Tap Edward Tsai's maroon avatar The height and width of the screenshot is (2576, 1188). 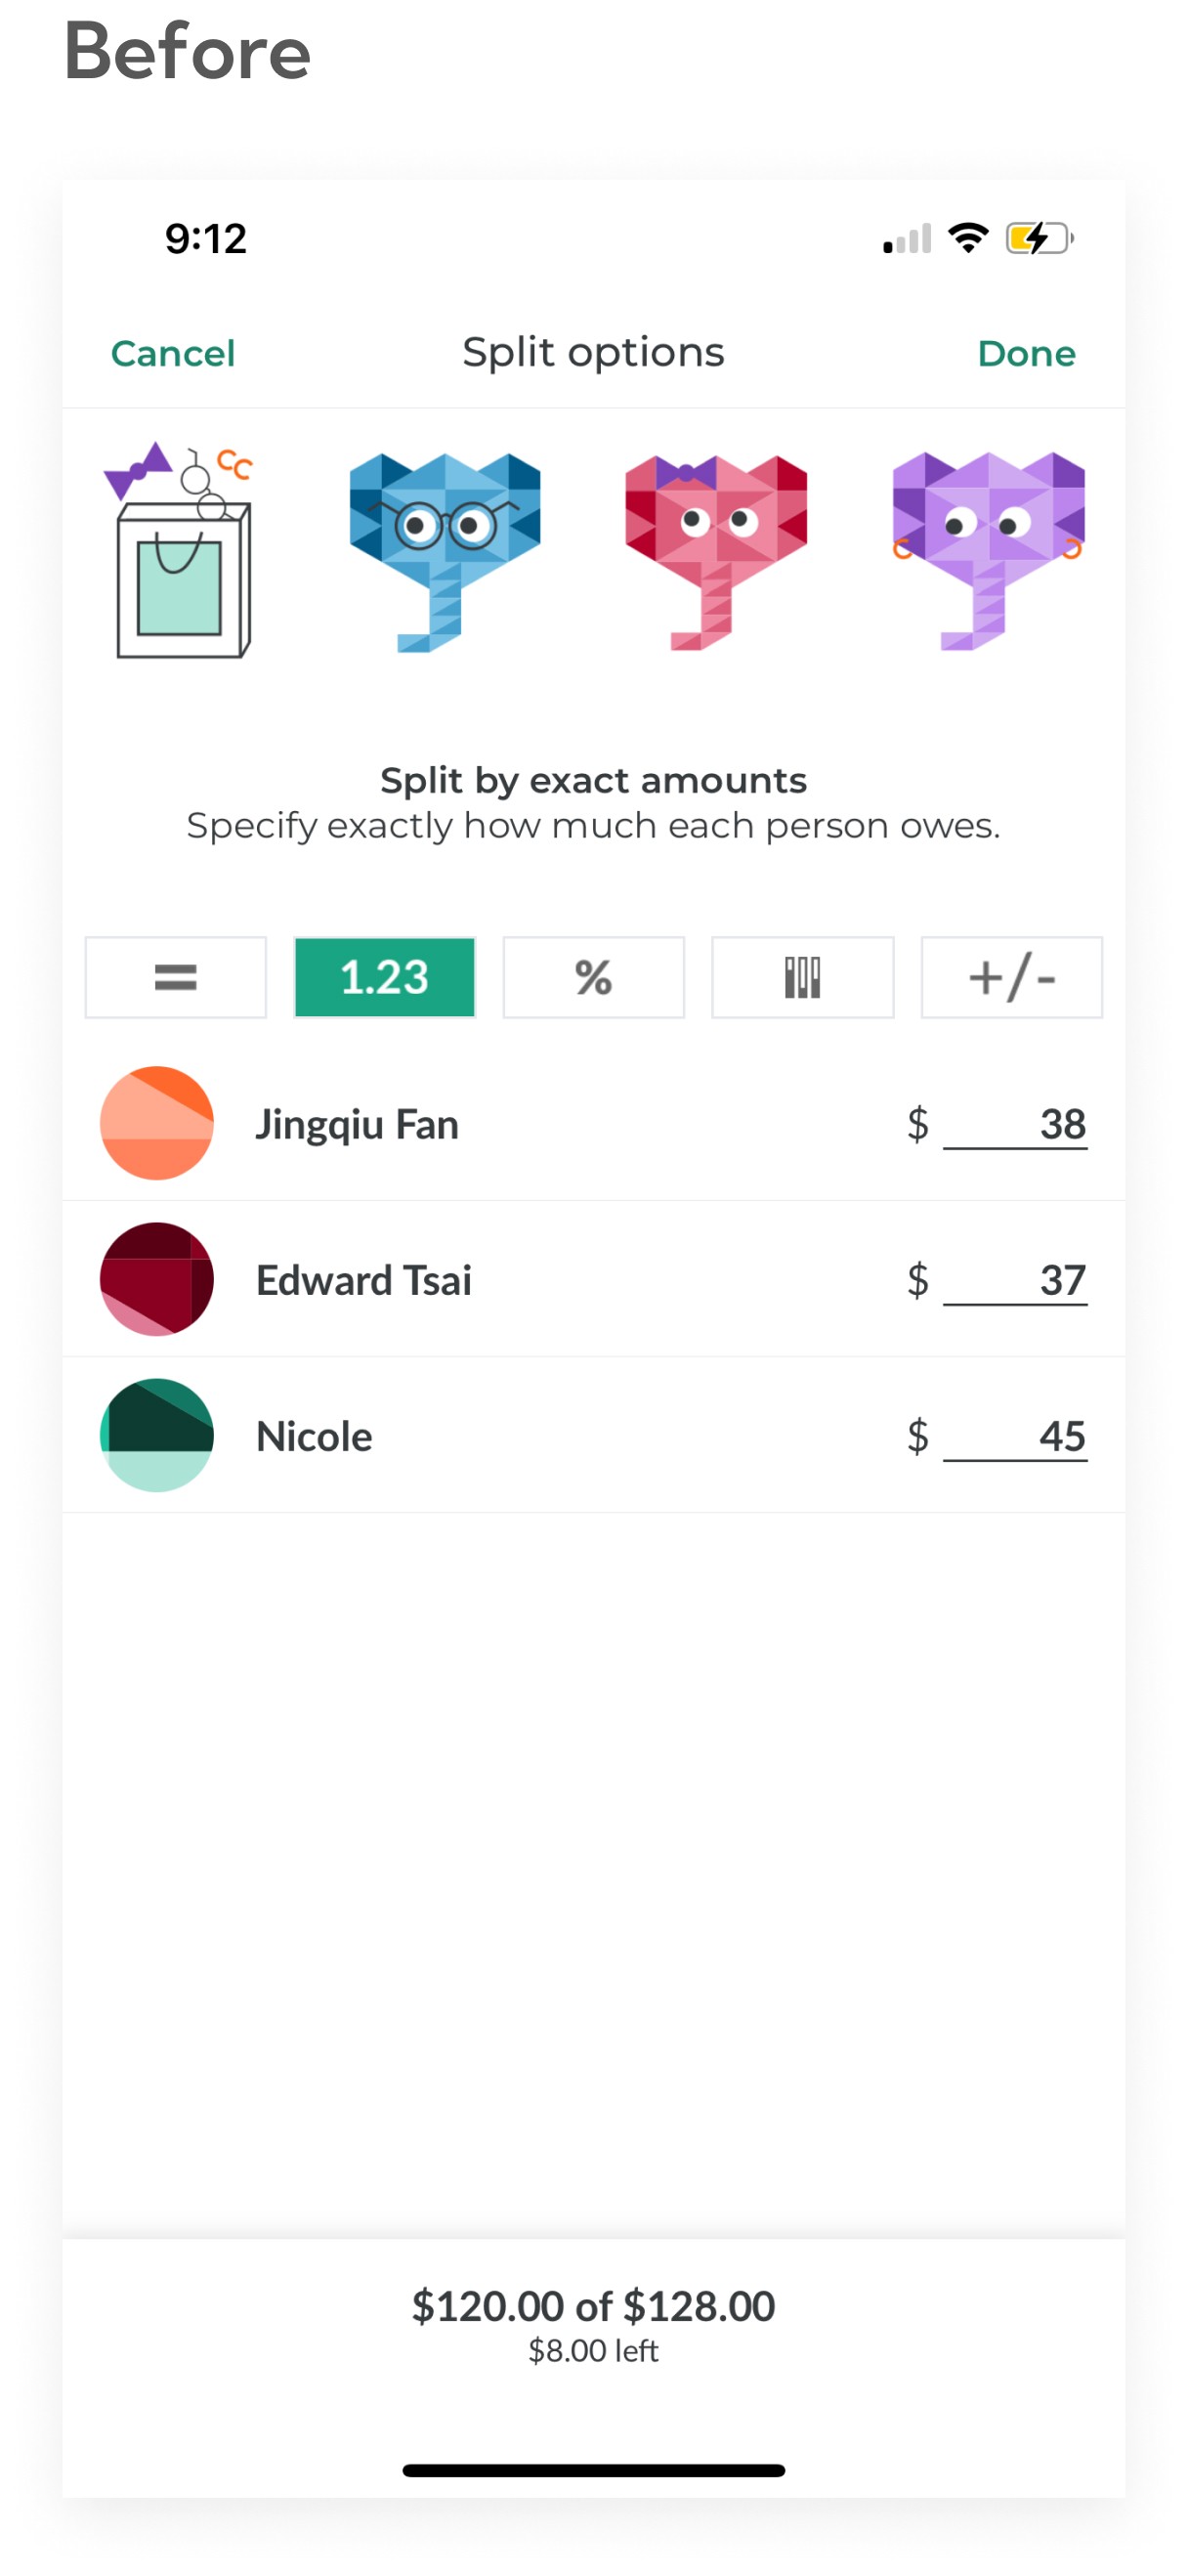tap(157, 1279)
